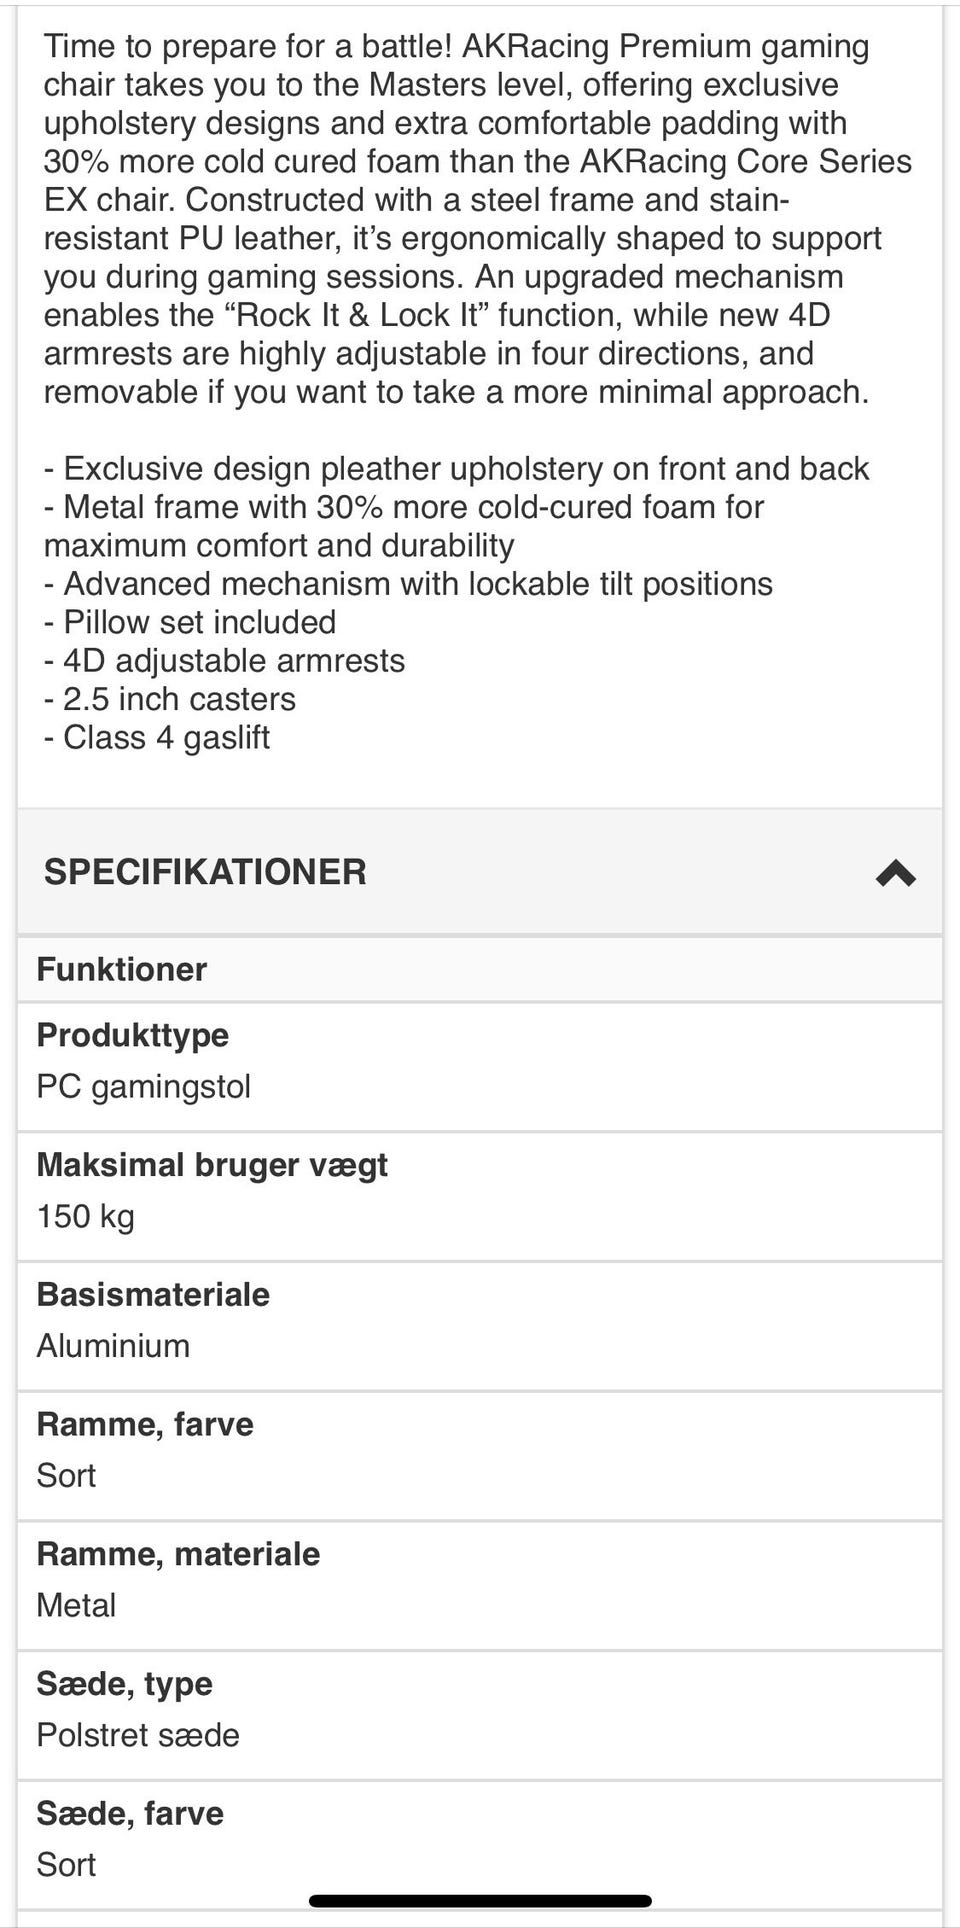This screenshot has height=1928, width=960.
Task: Tap the 150 kg value
Action: (x=86, y=1216)
